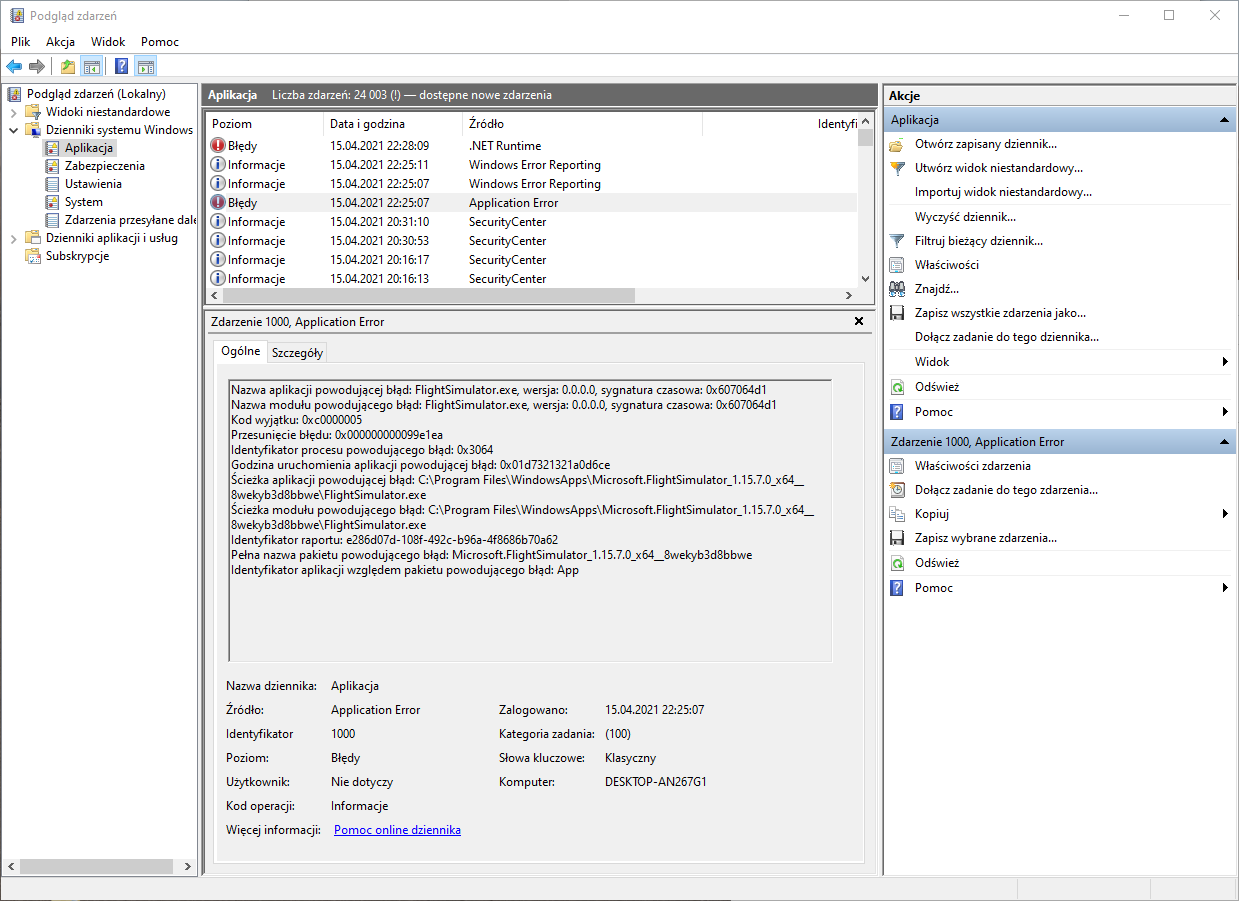
Task: Click the blue Help toolbar icon
Action: click(x=121, y=67)
